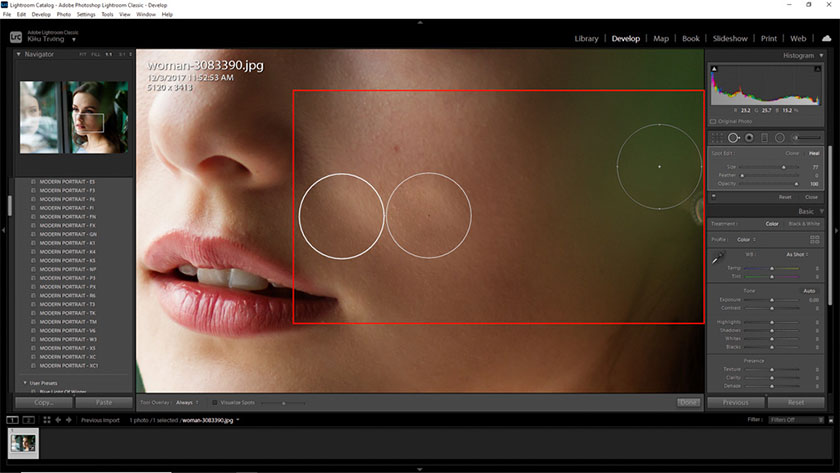The width and height of the screenshot is (840, 473).
Task: Select the Adjustment Brush tool
Action: click(806, 138)
